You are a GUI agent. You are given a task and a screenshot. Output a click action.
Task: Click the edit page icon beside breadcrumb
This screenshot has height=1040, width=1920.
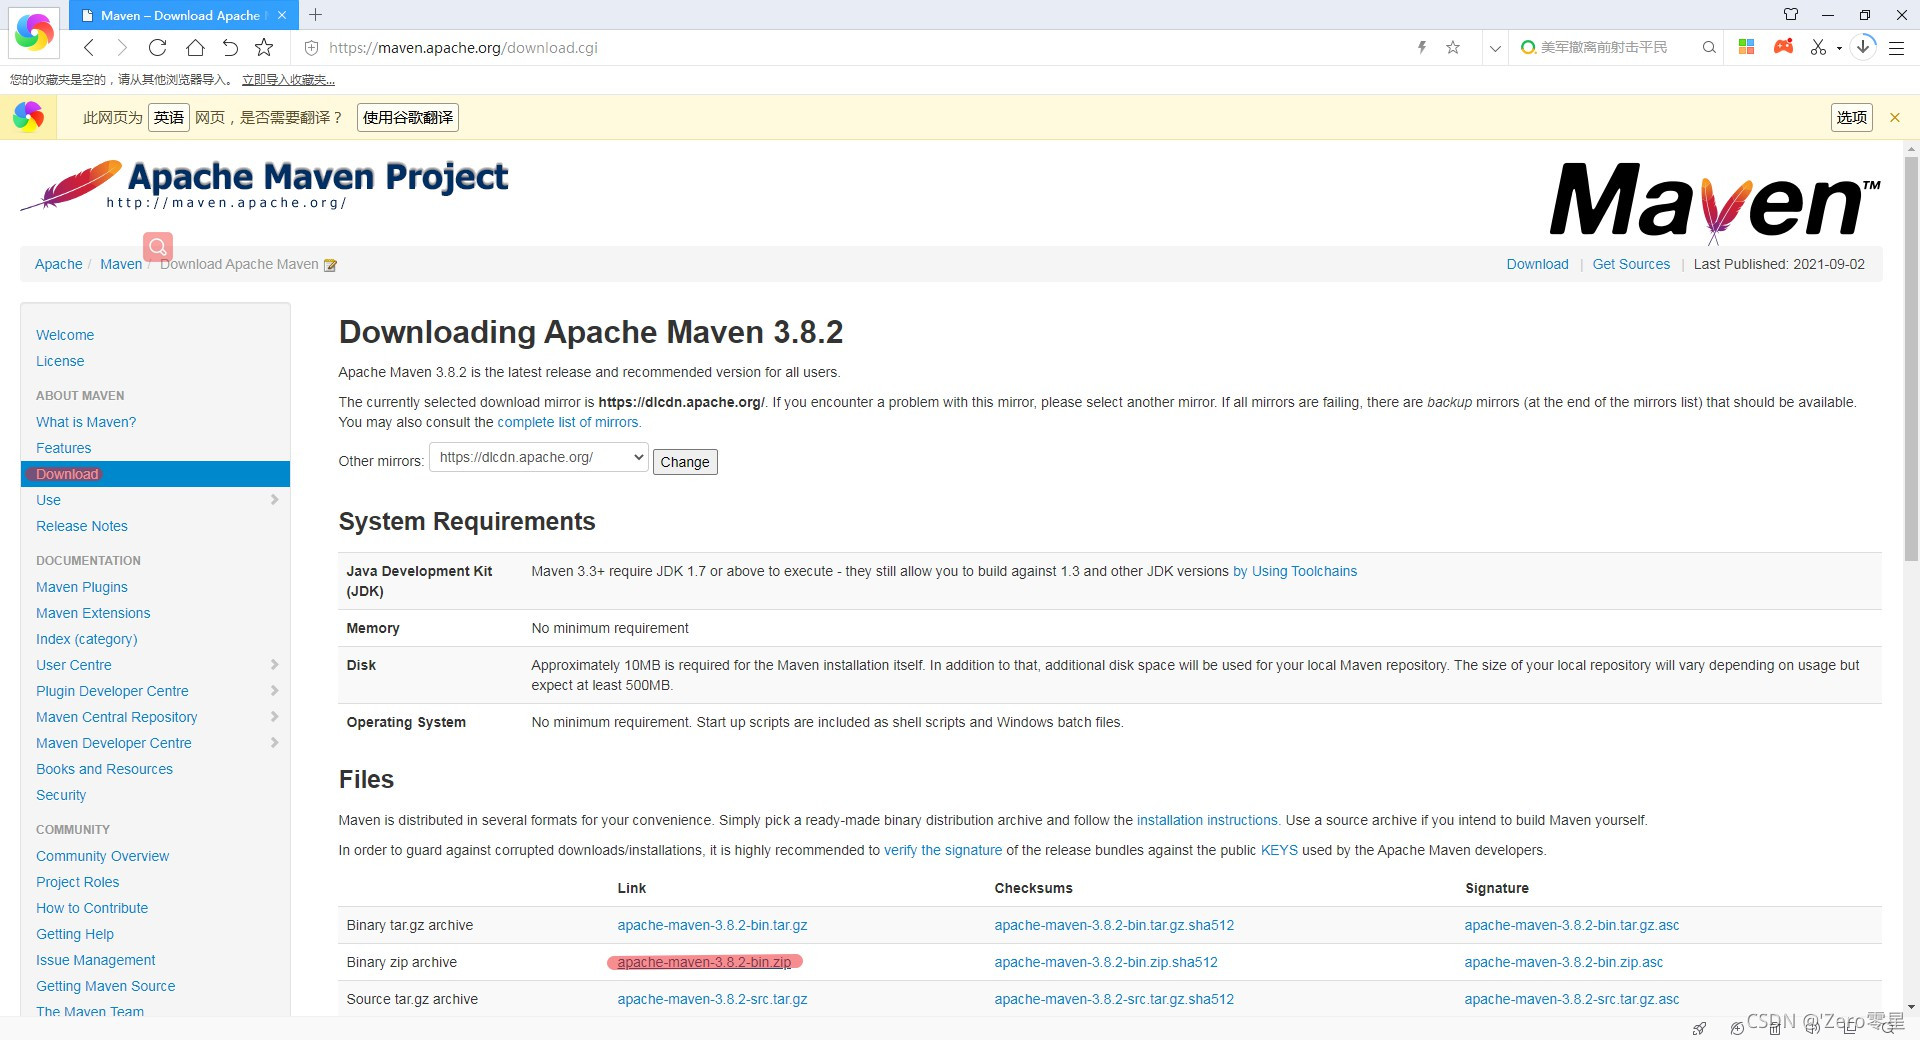[330, 265]
